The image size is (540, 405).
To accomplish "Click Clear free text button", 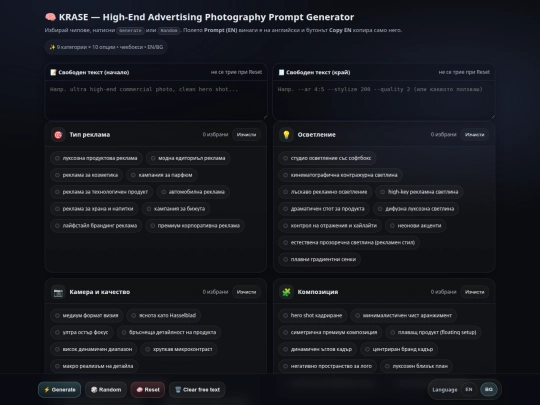I will point(197,390).
